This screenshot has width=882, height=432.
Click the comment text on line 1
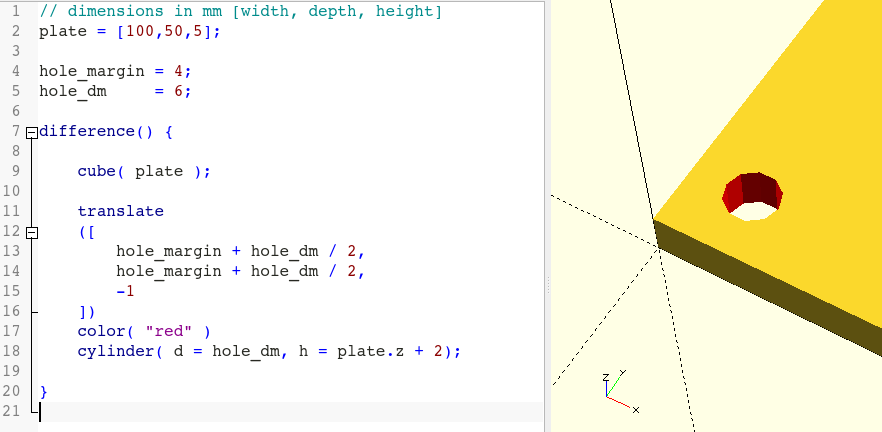point(241,11)
